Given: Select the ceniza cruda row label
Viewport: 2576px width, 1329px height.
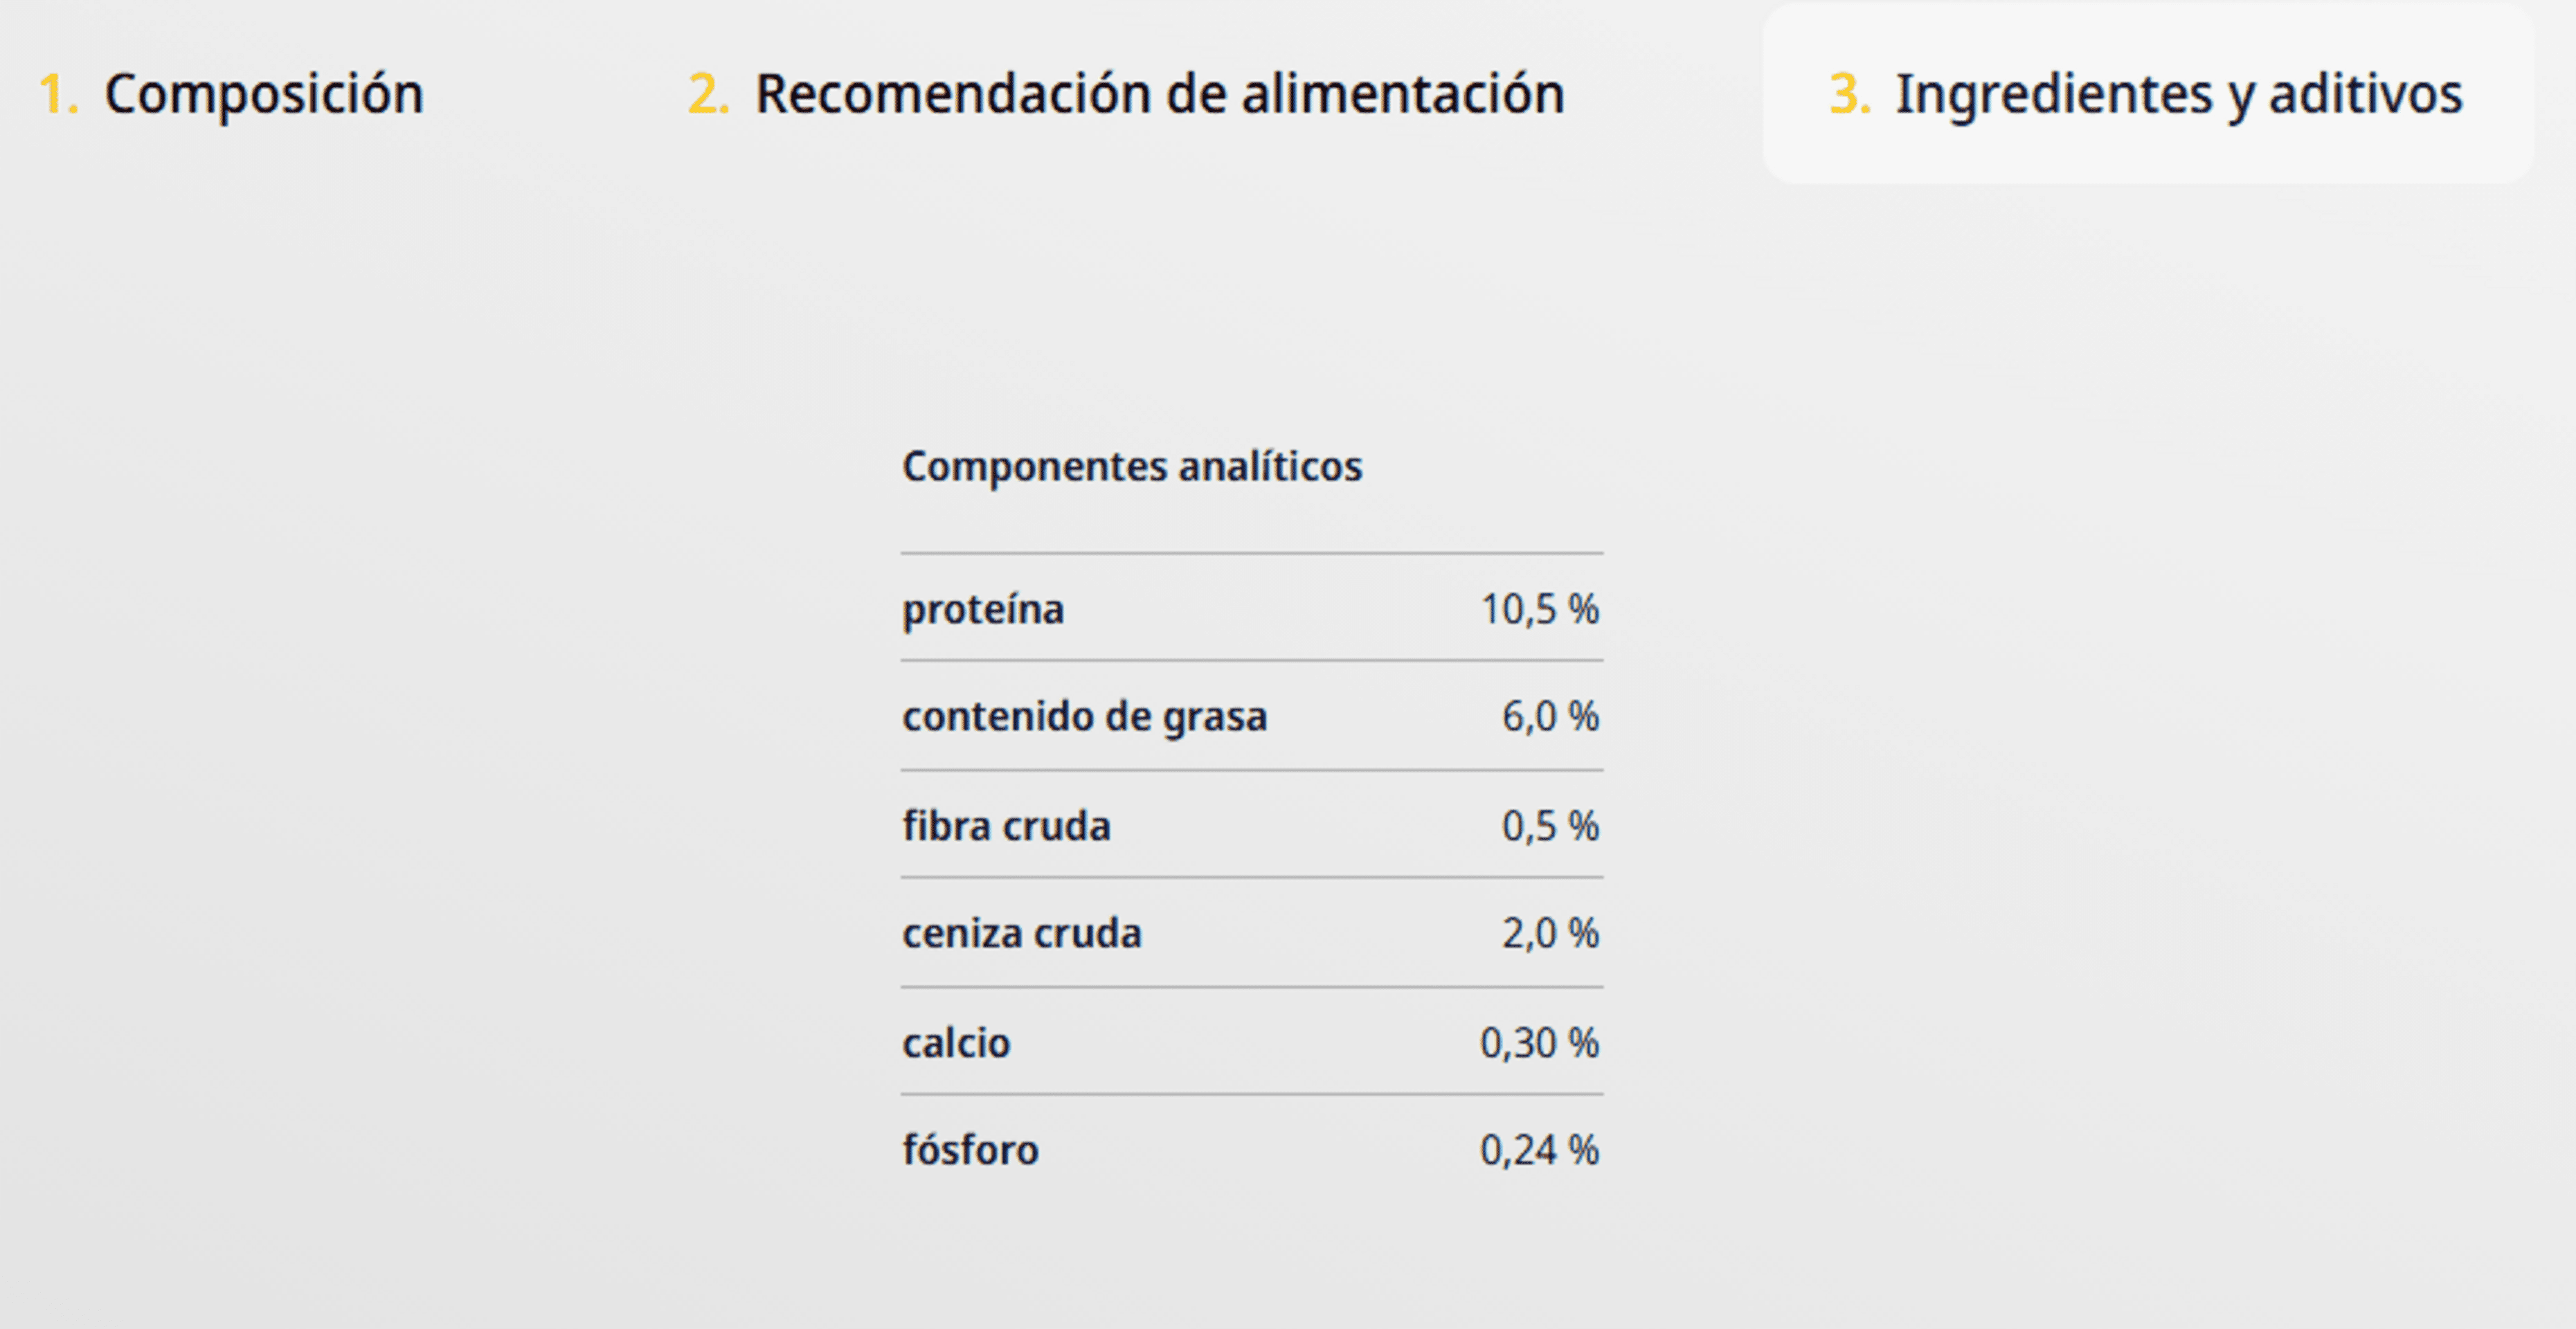Looking at the screenshot, I should pyautogui.click(x=1022, y=934).
